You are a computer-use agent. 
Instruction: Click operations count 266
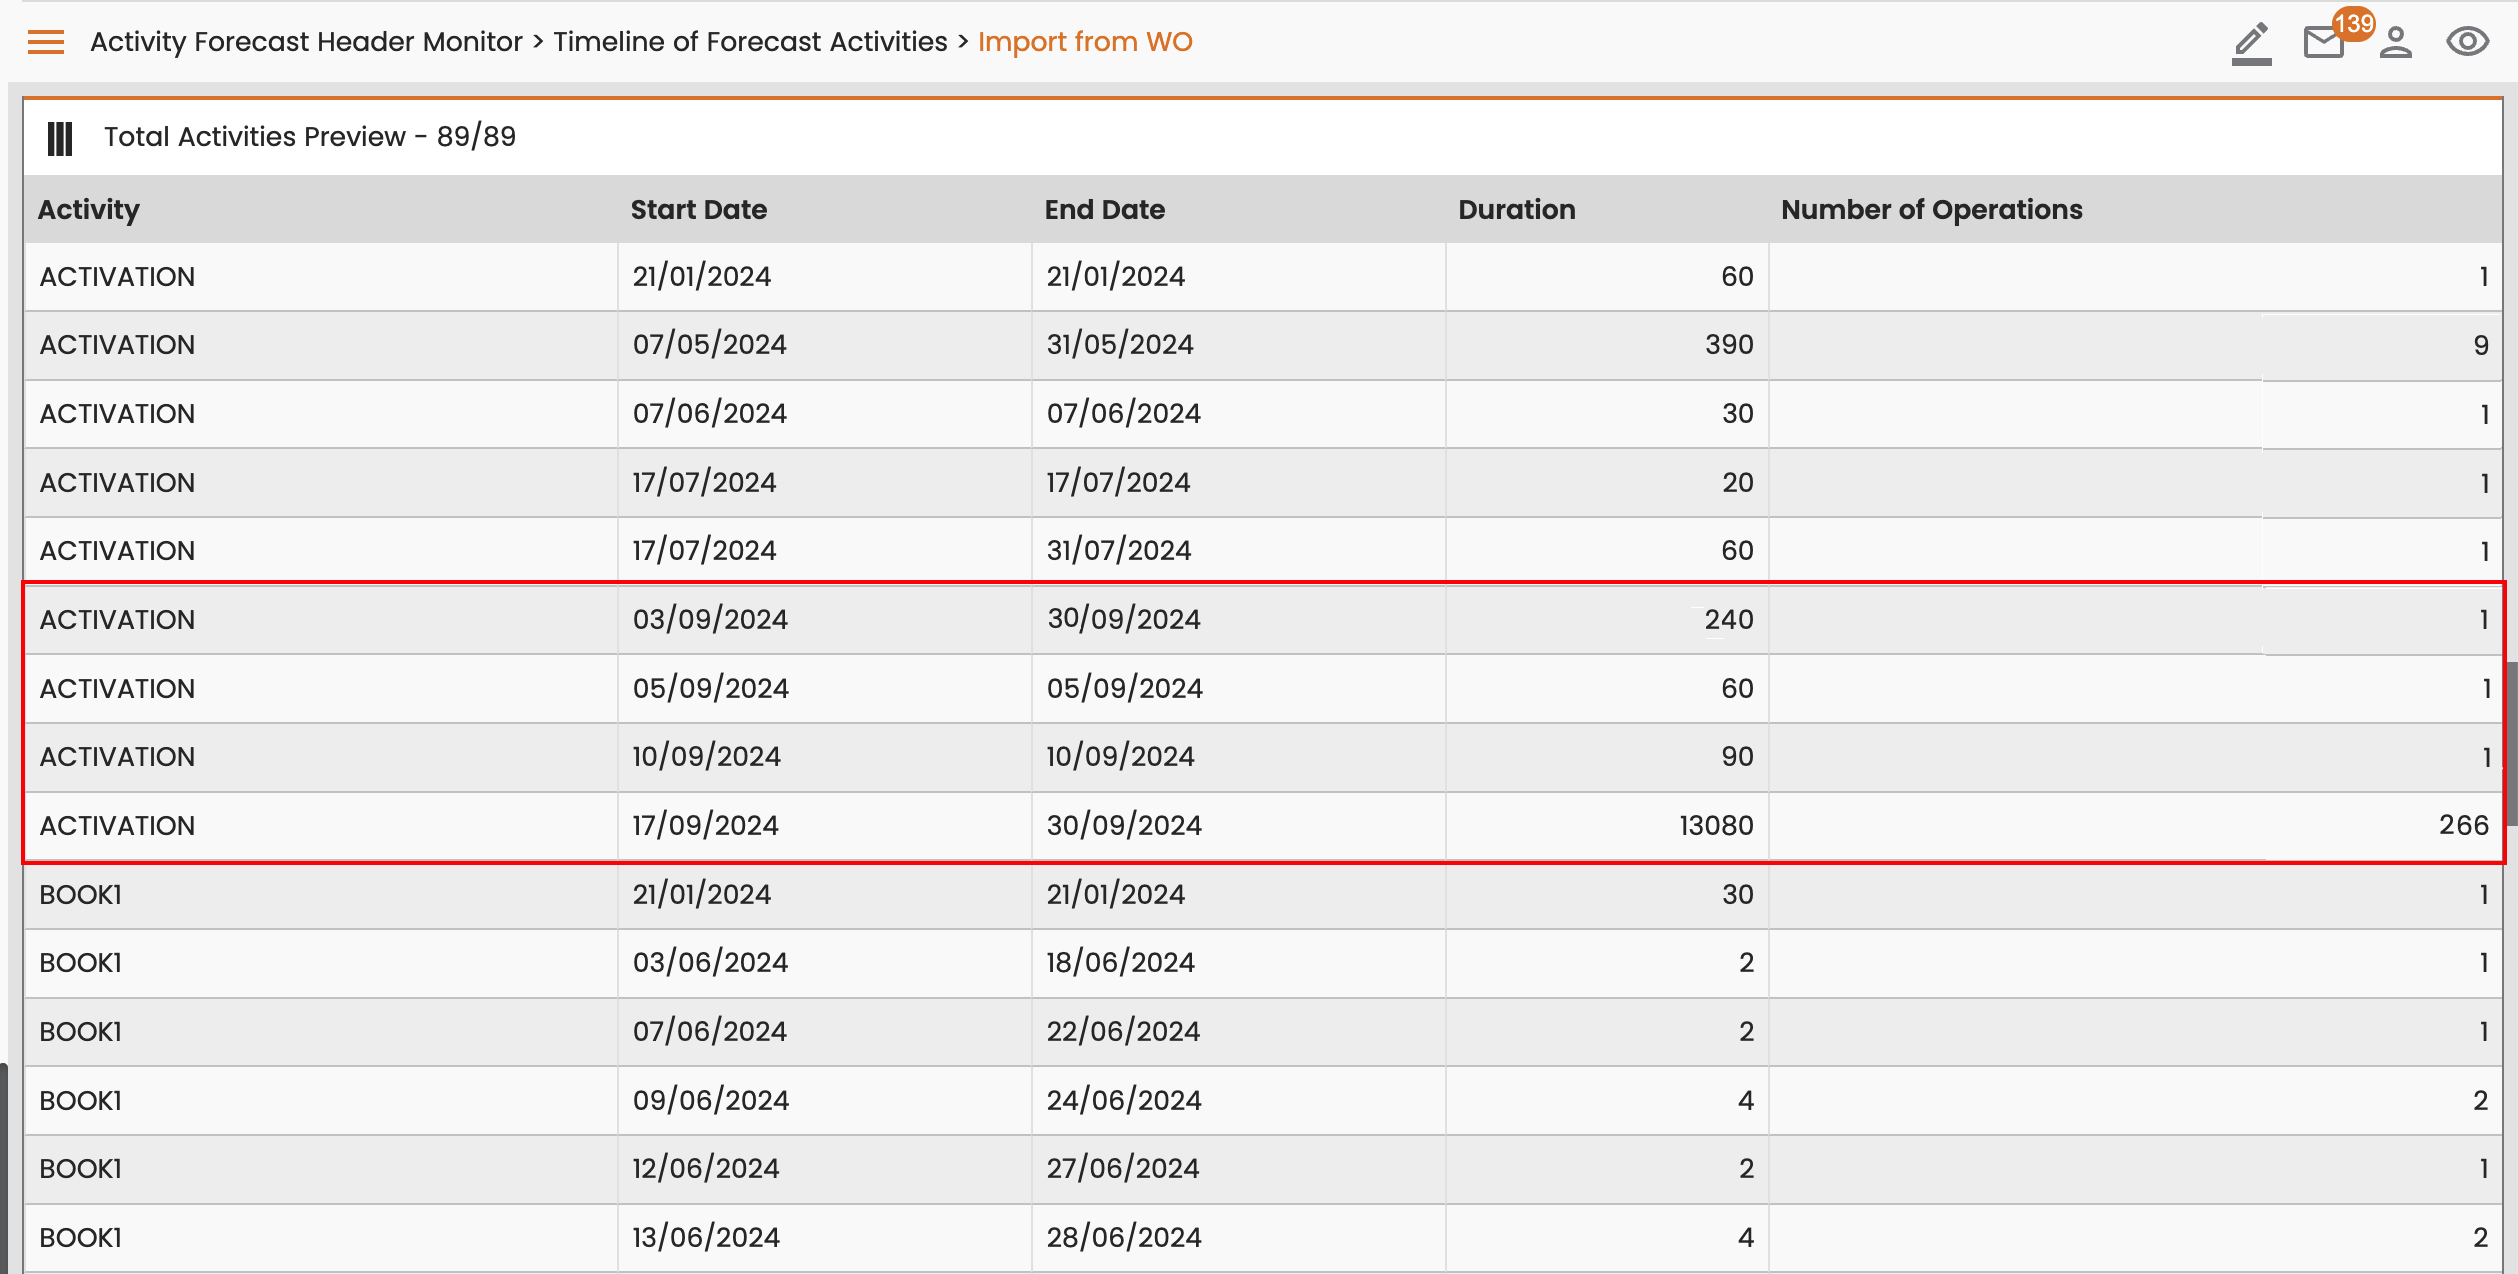2463,826
